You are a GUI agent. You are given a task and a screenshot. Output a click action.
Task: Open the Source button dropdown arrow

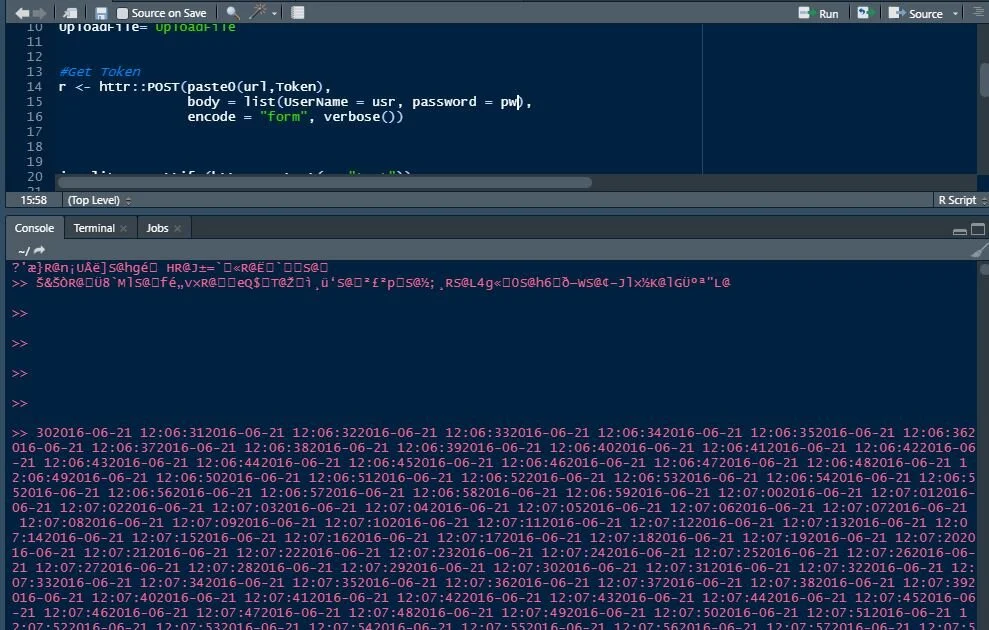[956, 13]
